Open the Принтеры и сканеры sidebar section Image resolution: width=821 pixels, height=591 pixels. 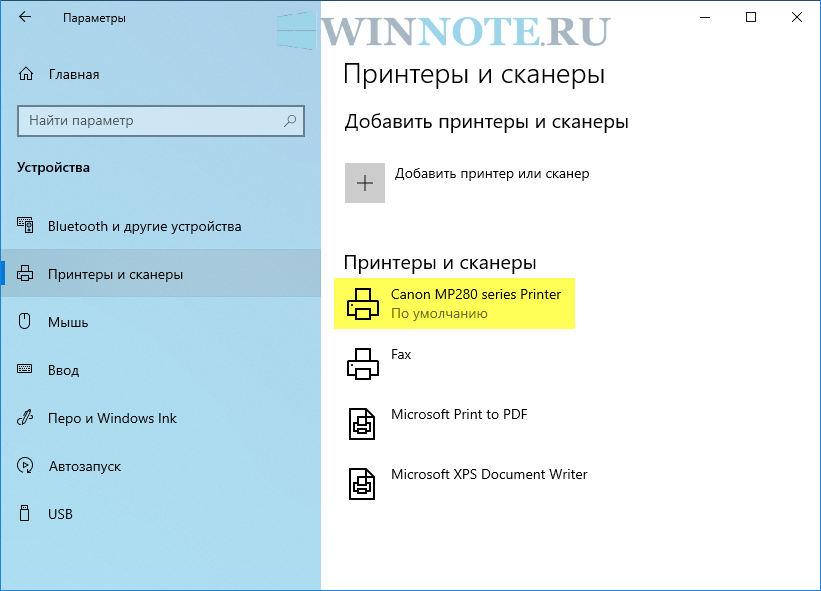115,274
